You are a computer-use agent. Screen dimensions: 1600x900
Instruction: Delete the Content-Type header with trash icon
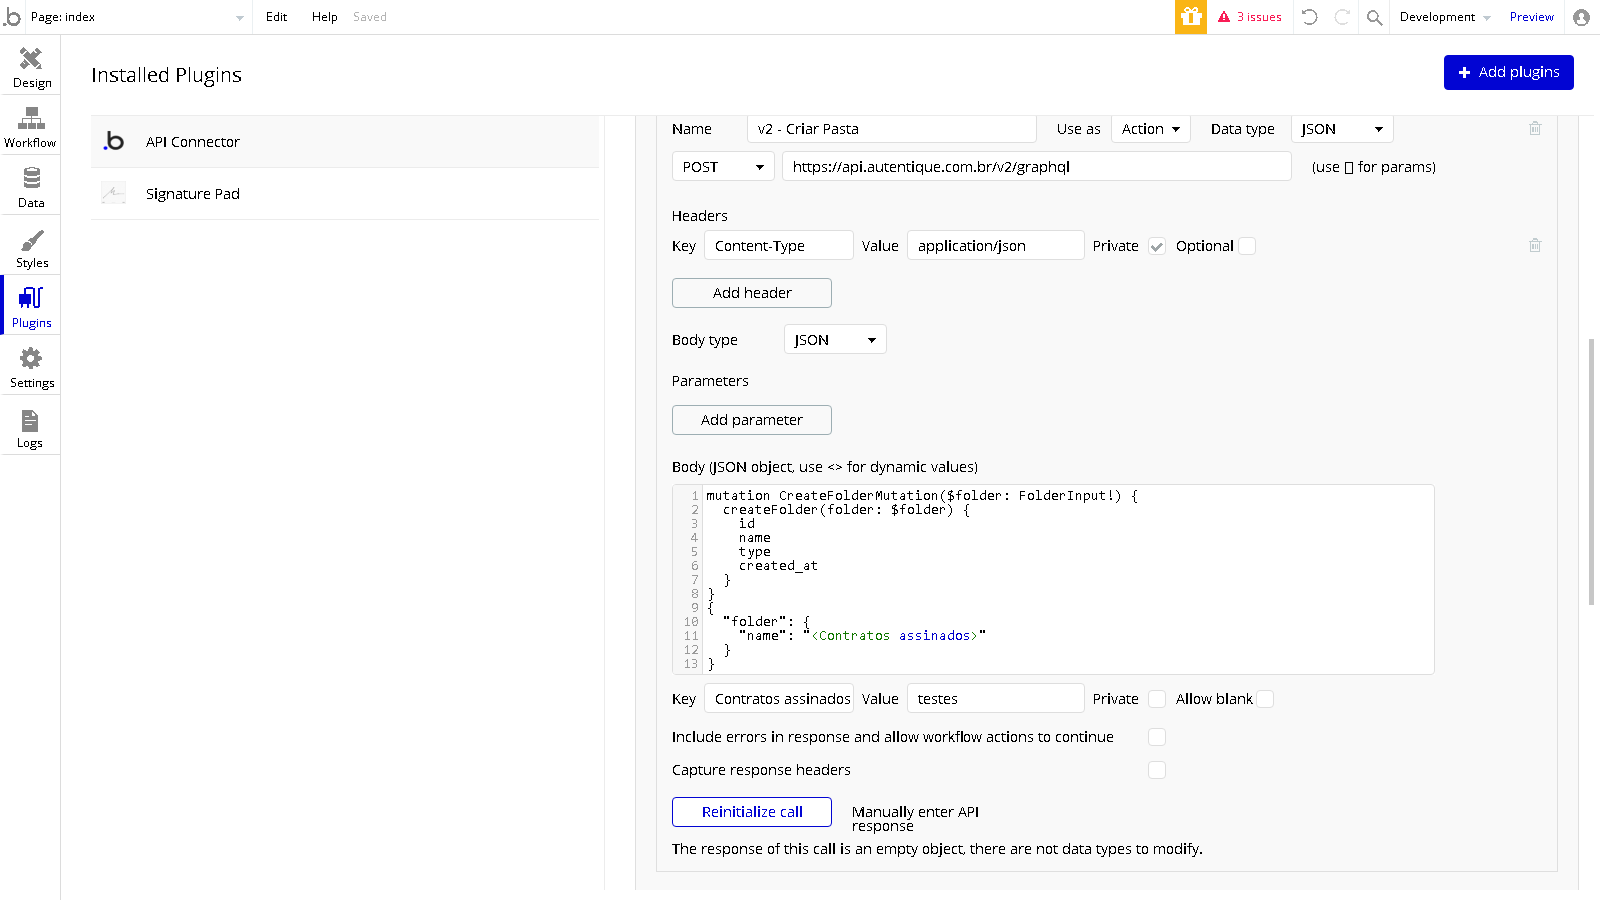pos(1535,245)
